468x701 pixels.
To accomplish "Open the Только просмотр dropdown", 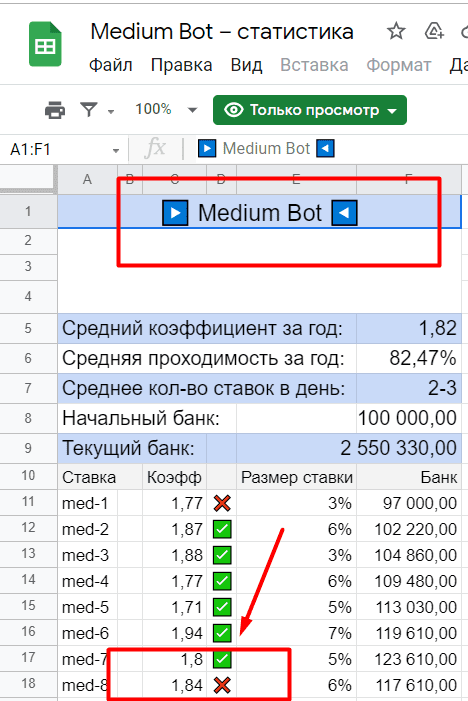I will point(310,110).
